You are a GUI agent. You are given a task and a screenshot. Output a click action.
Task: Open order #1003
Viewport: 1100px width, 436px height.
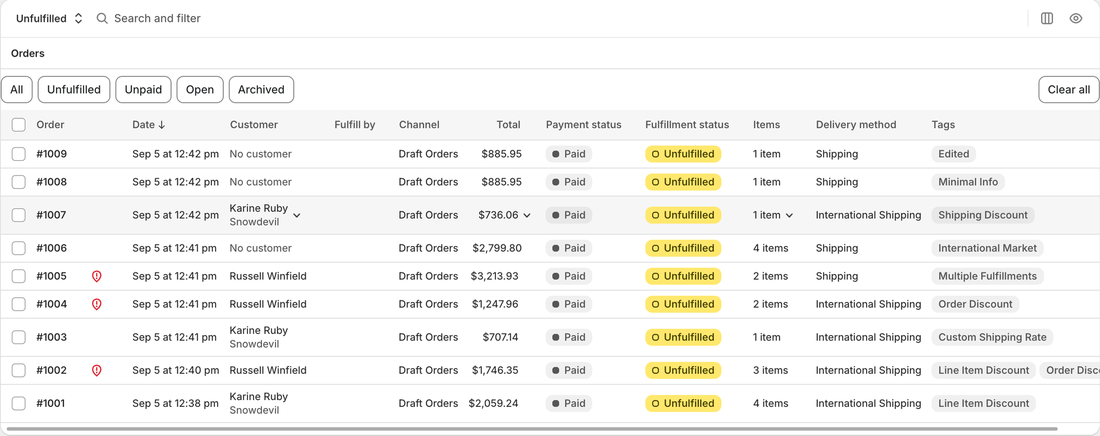point(52,337)
